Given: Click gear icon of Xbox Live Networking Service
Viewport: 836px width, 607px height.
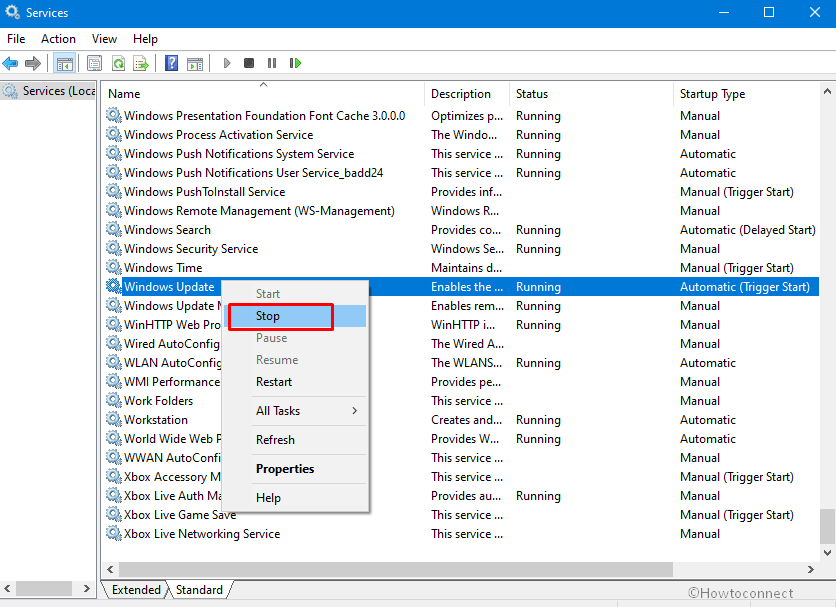Looking at the screenshot, I should pyautogui.click(x=114, y=533).
